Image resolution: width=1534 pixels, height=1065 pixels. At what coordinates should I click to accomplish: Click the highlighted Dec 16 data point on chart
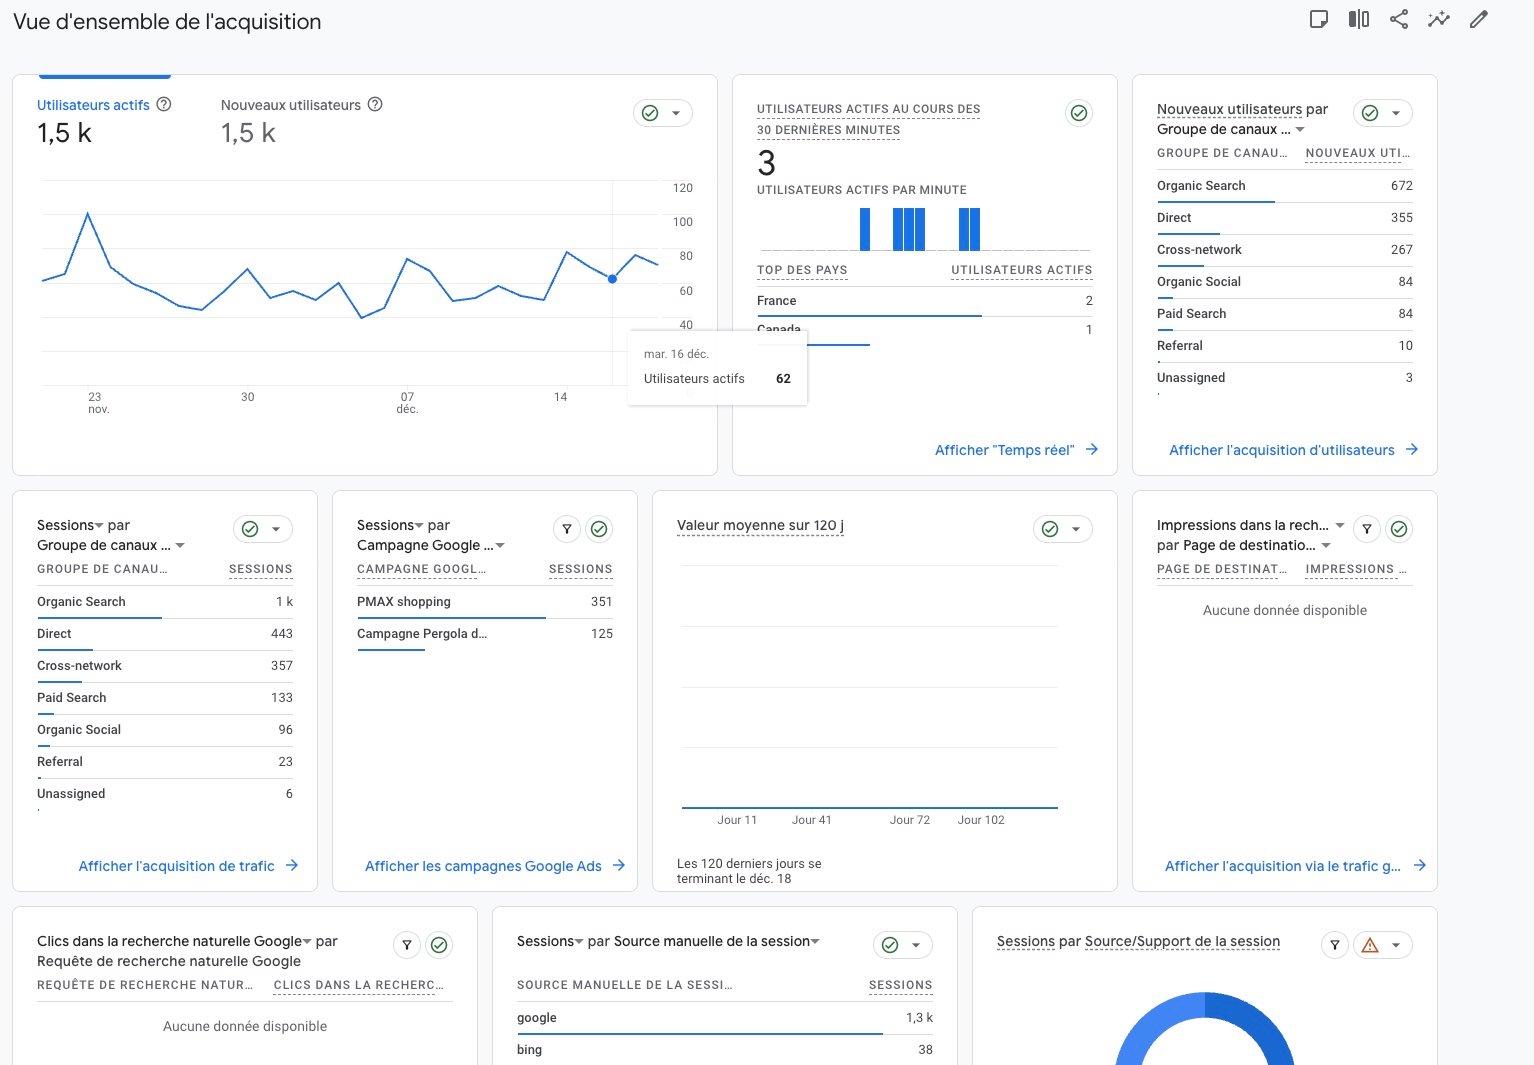pyautogui.click(x=612, y=279)
